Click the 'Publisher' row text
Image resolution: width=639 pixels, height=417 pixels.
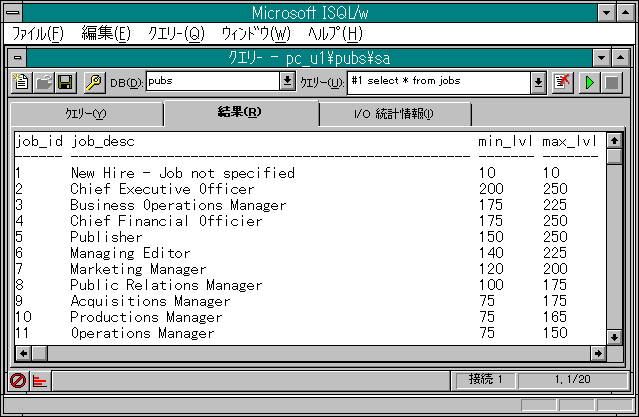point(106,237)
